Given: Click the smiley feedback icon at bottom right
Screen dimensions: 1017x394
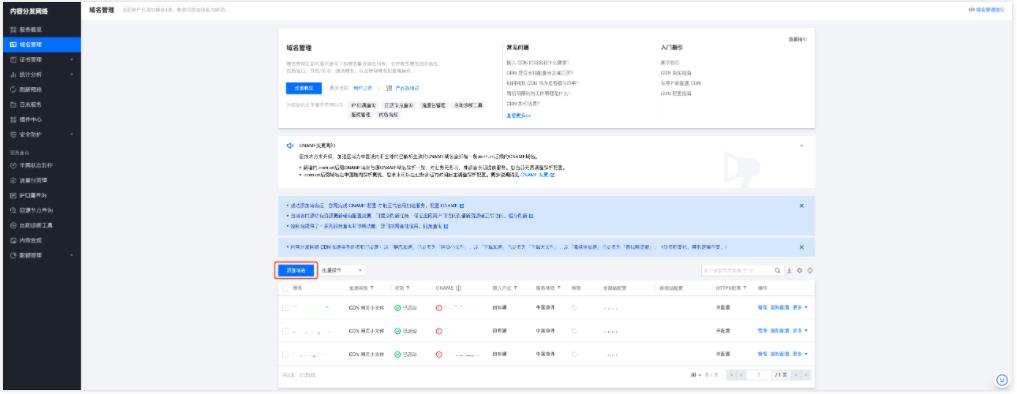Looking at the screenshot, I should [1002, 380].
